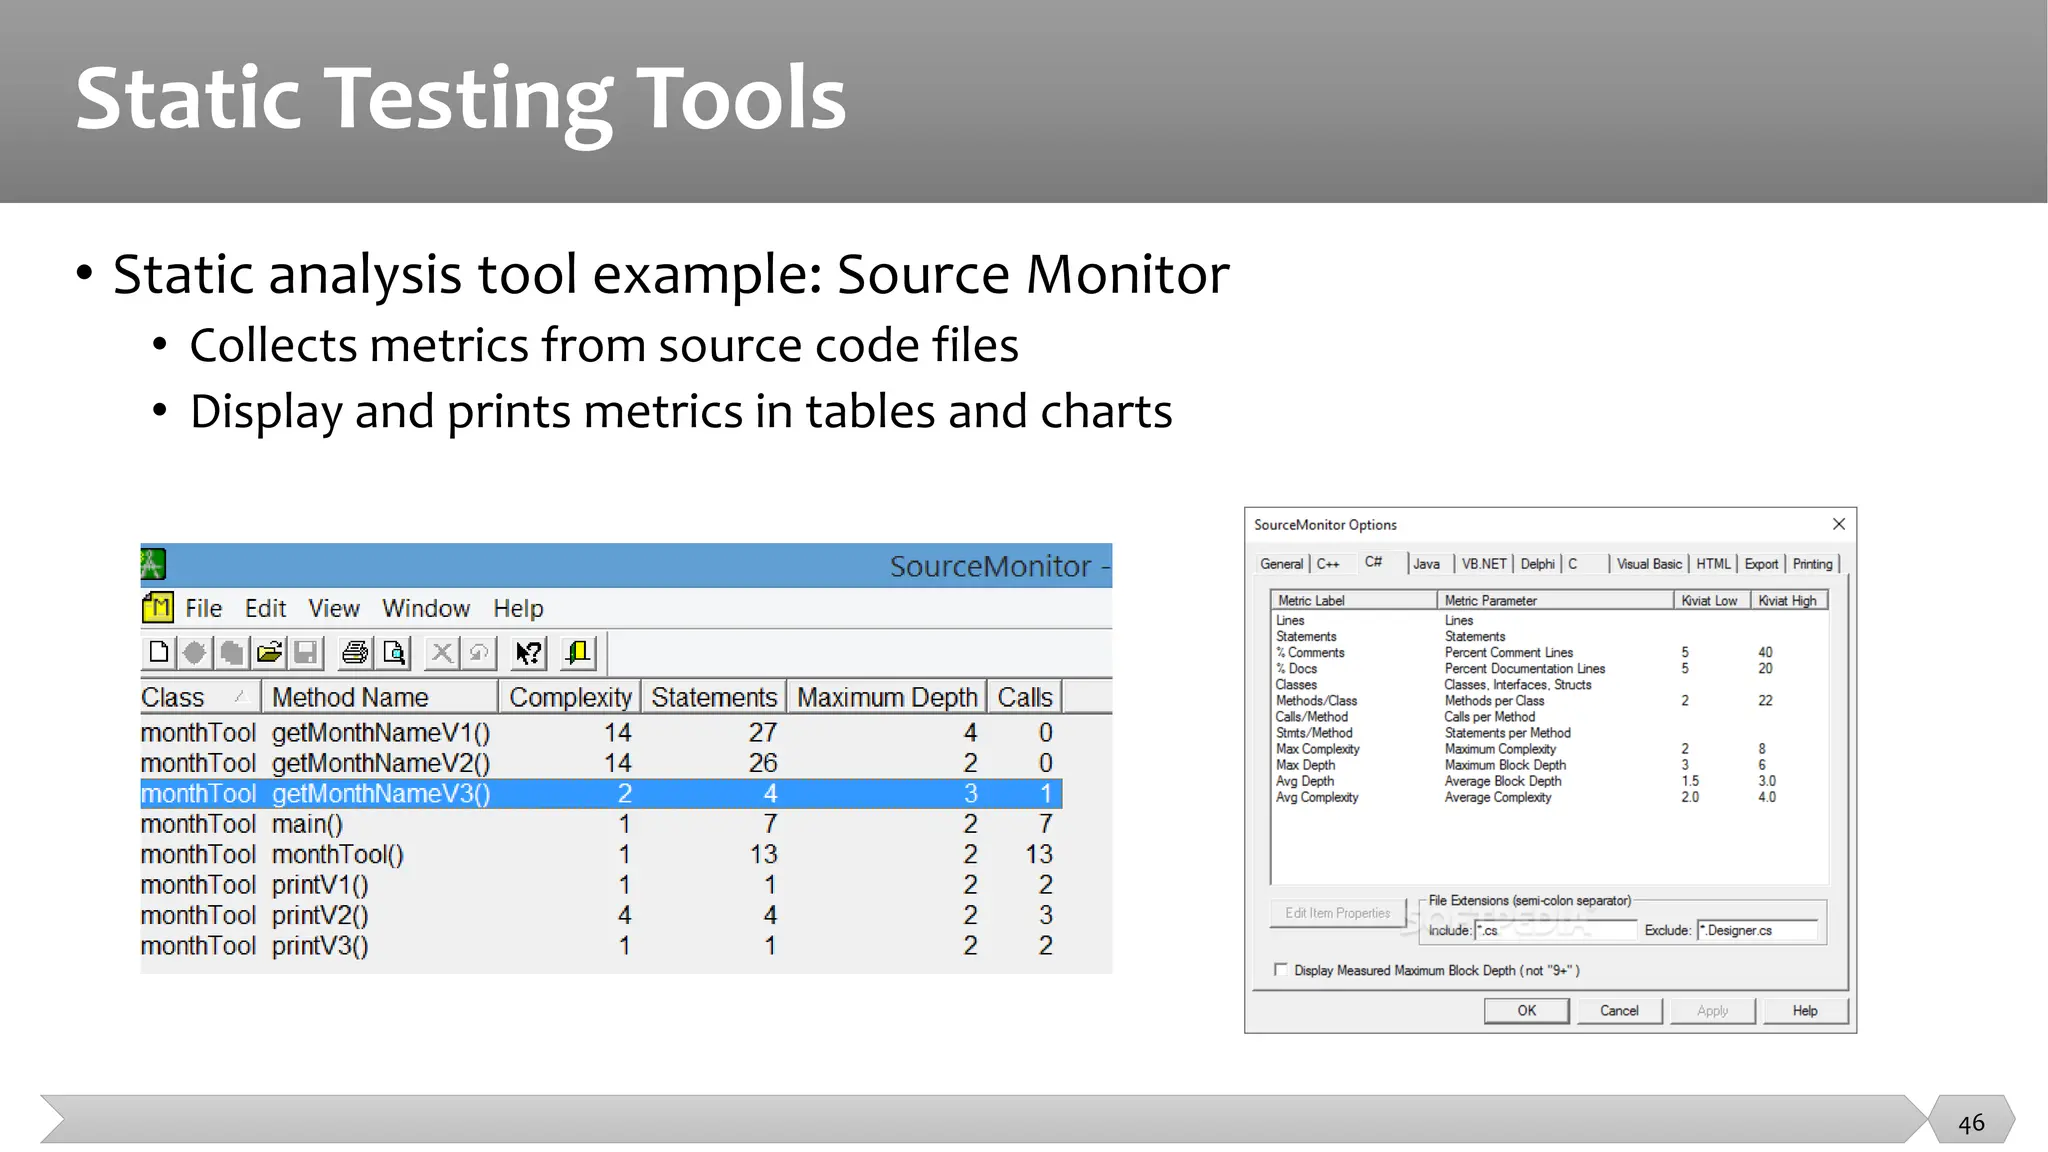The height and width of the screenshot is (1152, 2048).
Task: Switch to the Export tab
Action: [x=1762, y=564]
